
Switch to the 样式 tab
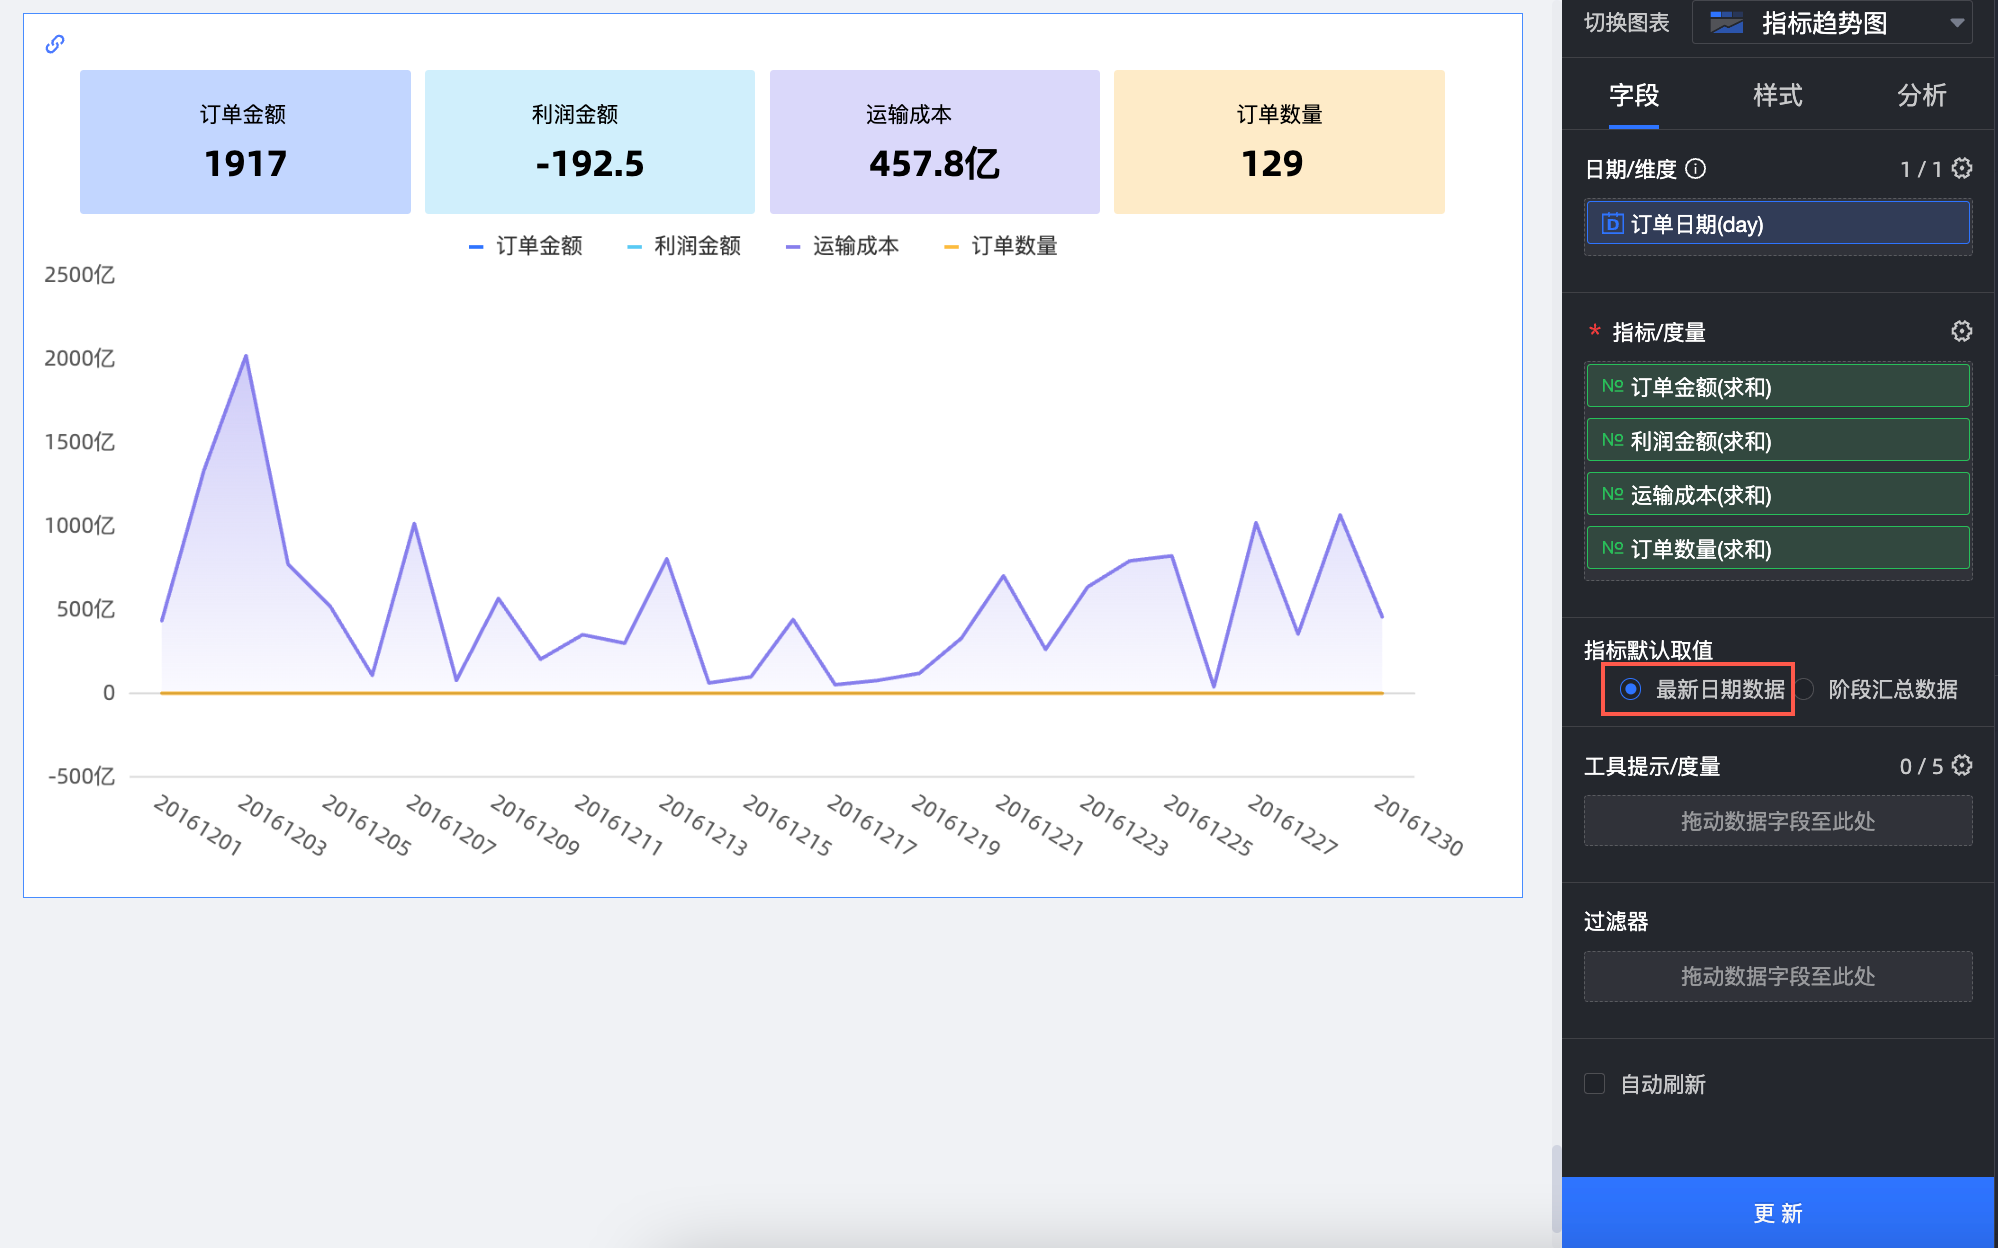point(1777,95)
